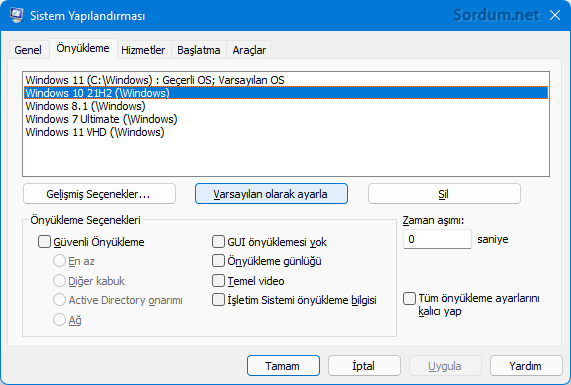Select the Diğer kabuk radio option
Image resolution: width=571 pixels, height=385 pixels.
click(x=59, y=281)
